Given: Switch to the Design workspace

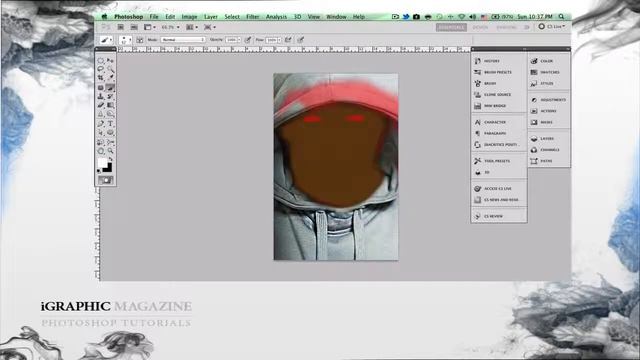Looking at the screenshot, I should pos(480,27).
